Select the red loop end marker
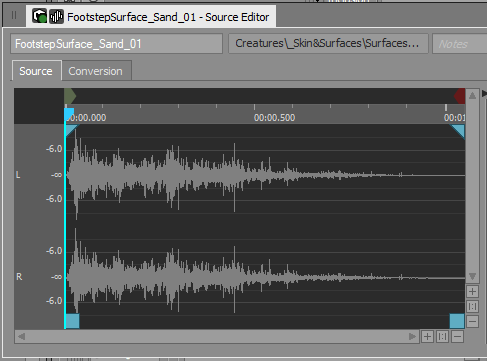 coord(460,96)
